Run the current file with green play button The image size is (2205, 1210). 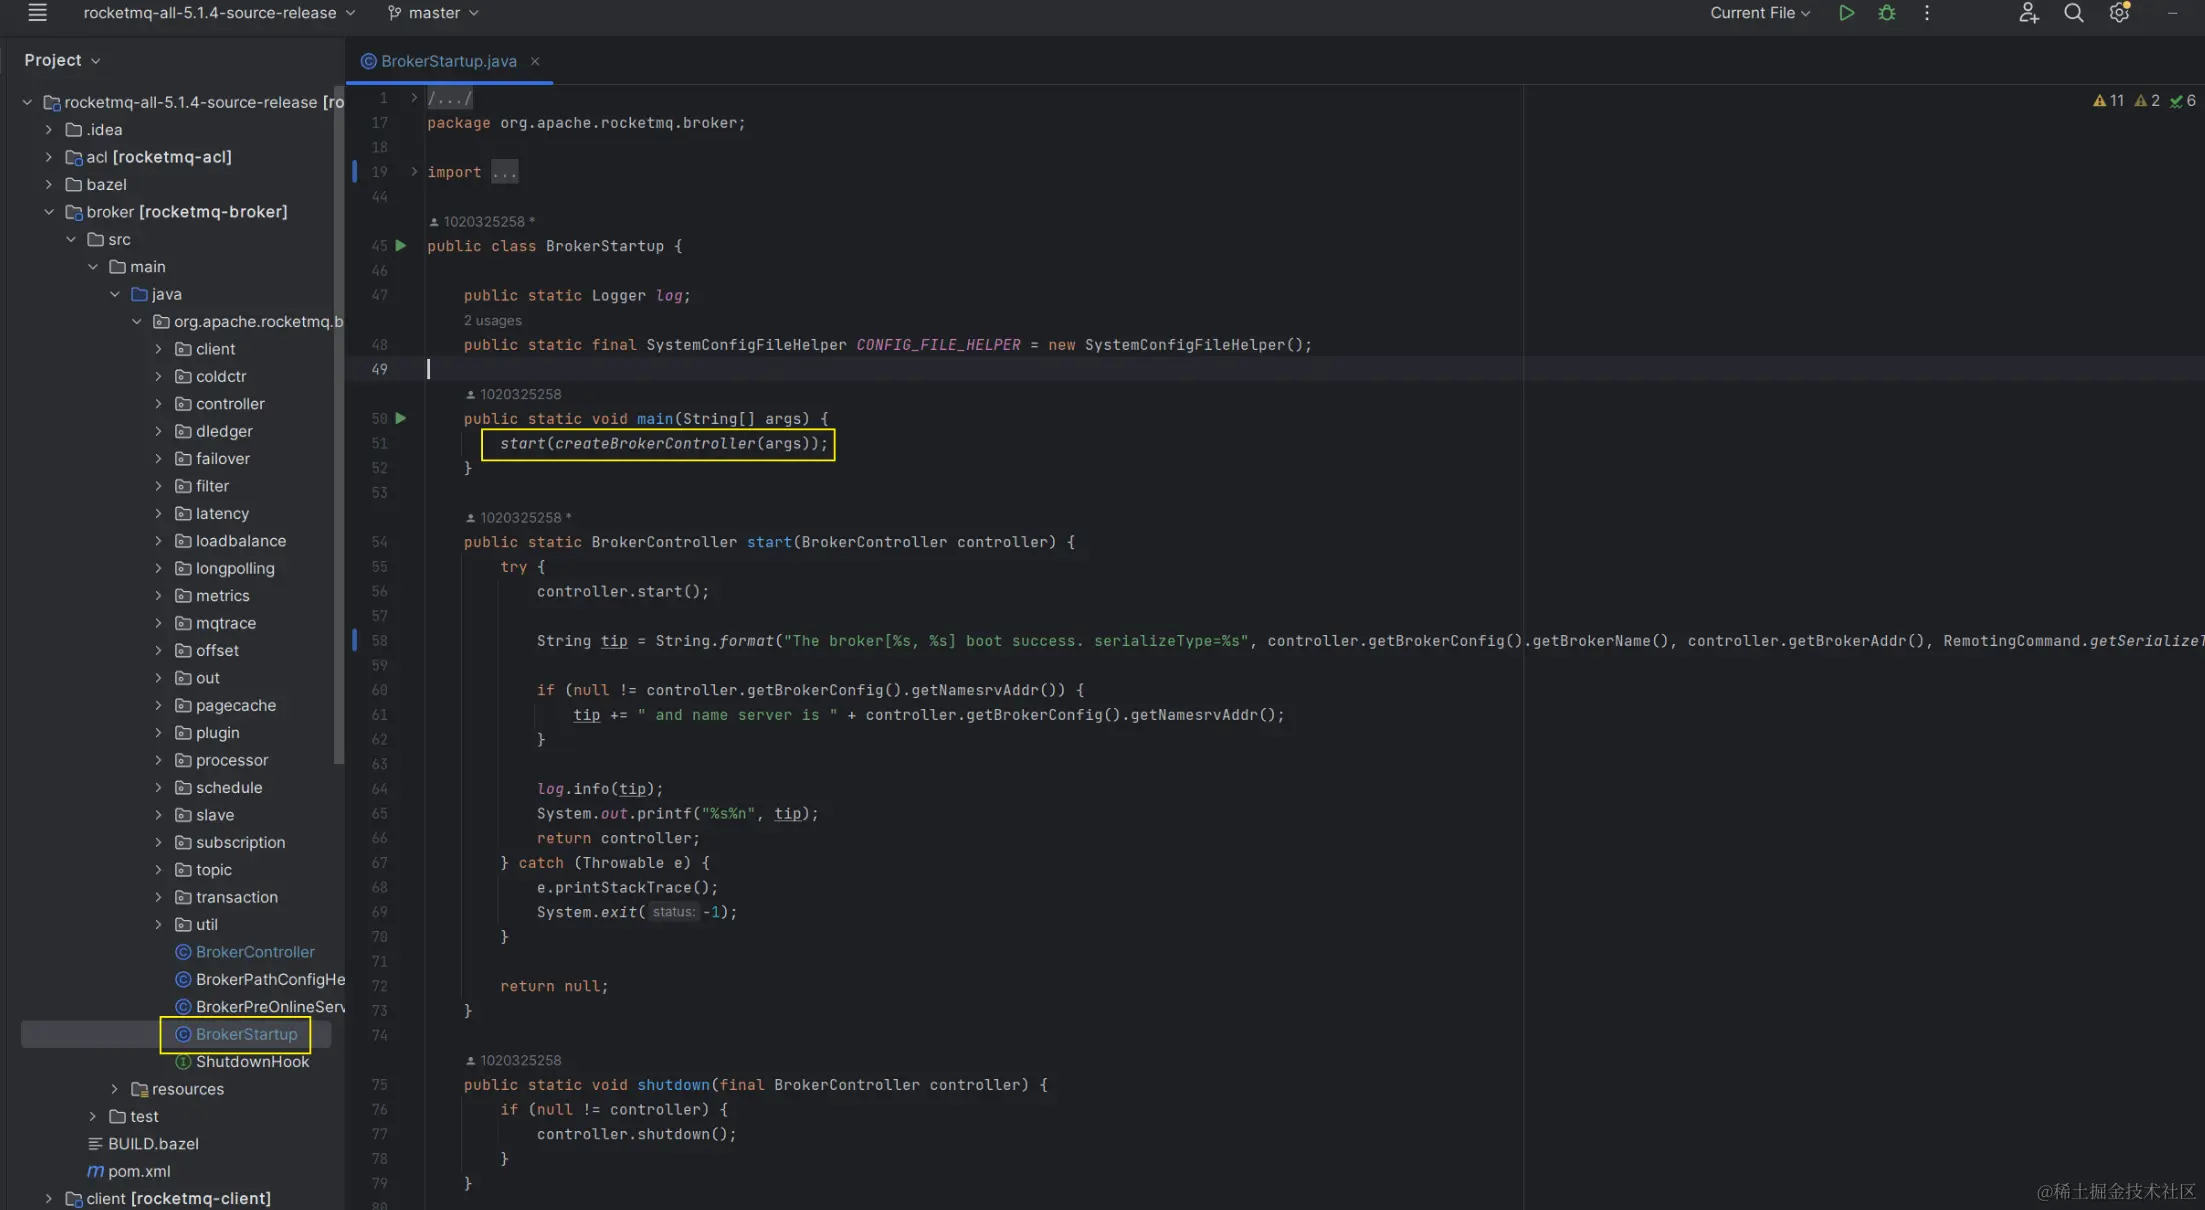point(1846,13)
